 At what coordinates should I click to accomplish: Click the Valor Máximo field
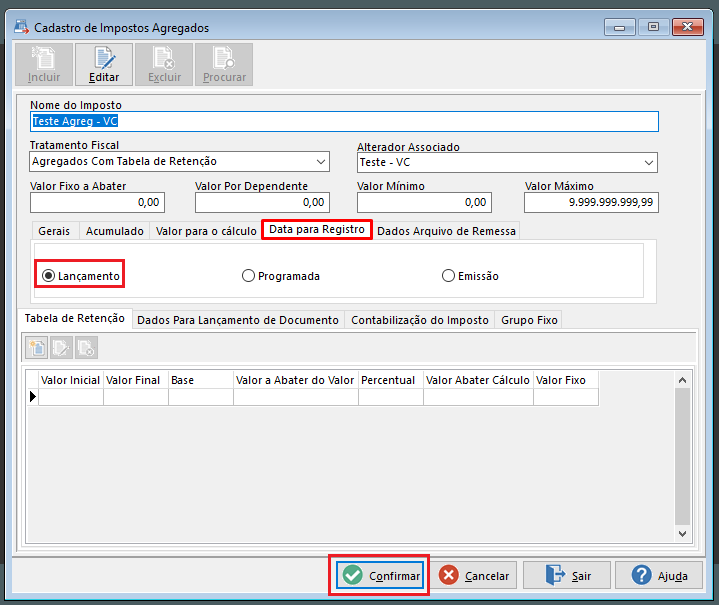coord(592,202)
